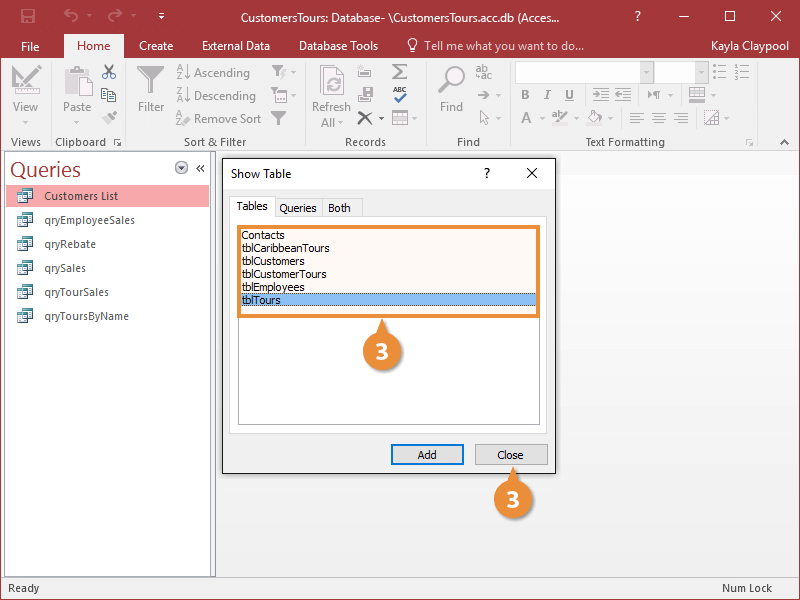
Task: Click the Undo arrow icon
Action: [x=71, y=16]
